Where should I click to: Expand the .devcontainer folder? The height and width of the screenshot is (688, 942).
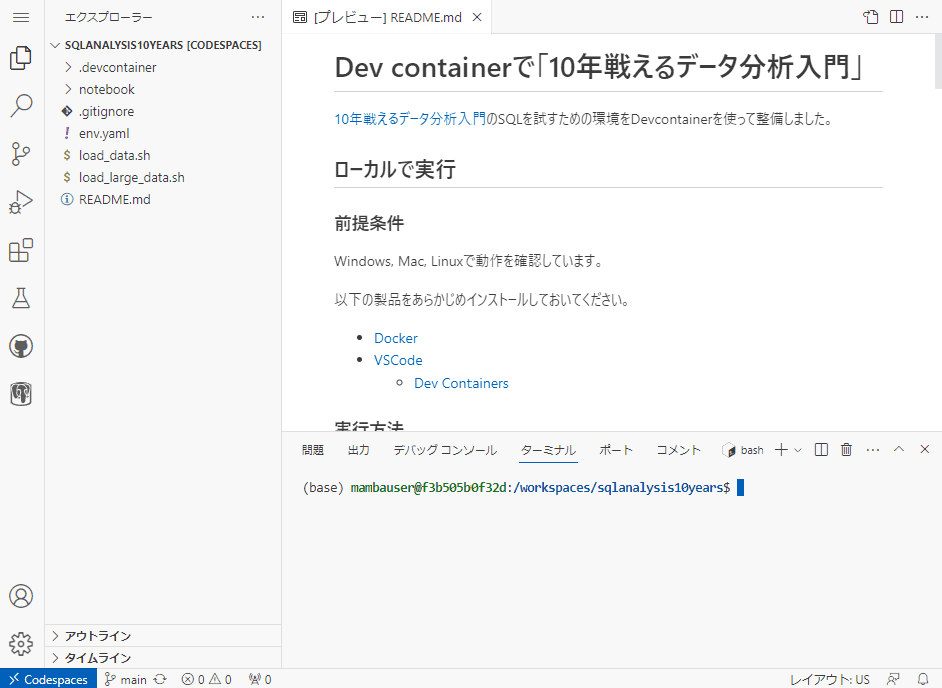pyautogui.click(x=117, y=67)
